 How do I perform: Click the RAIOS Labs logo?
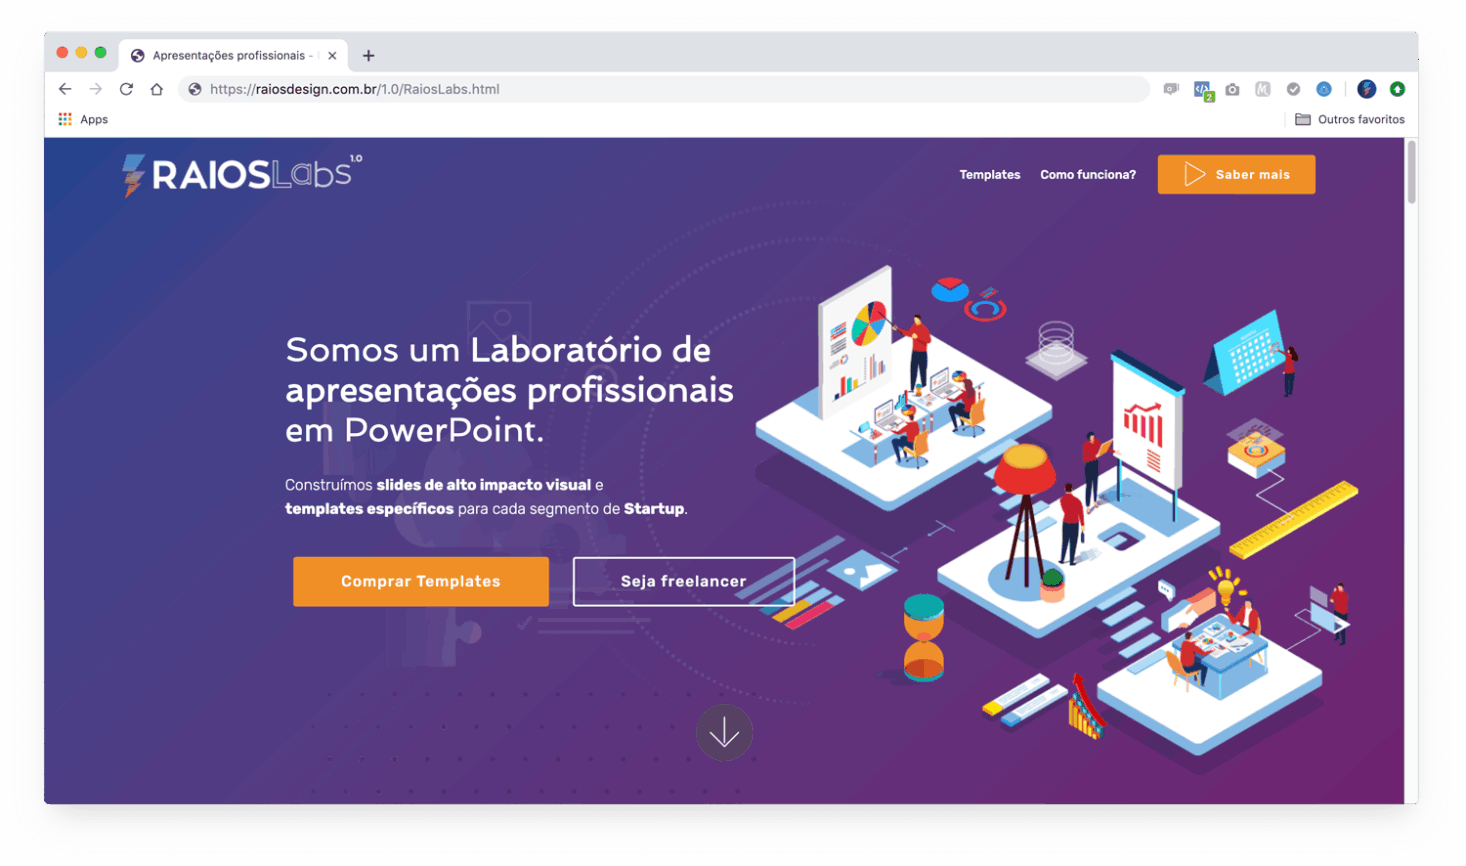point(241,175)
